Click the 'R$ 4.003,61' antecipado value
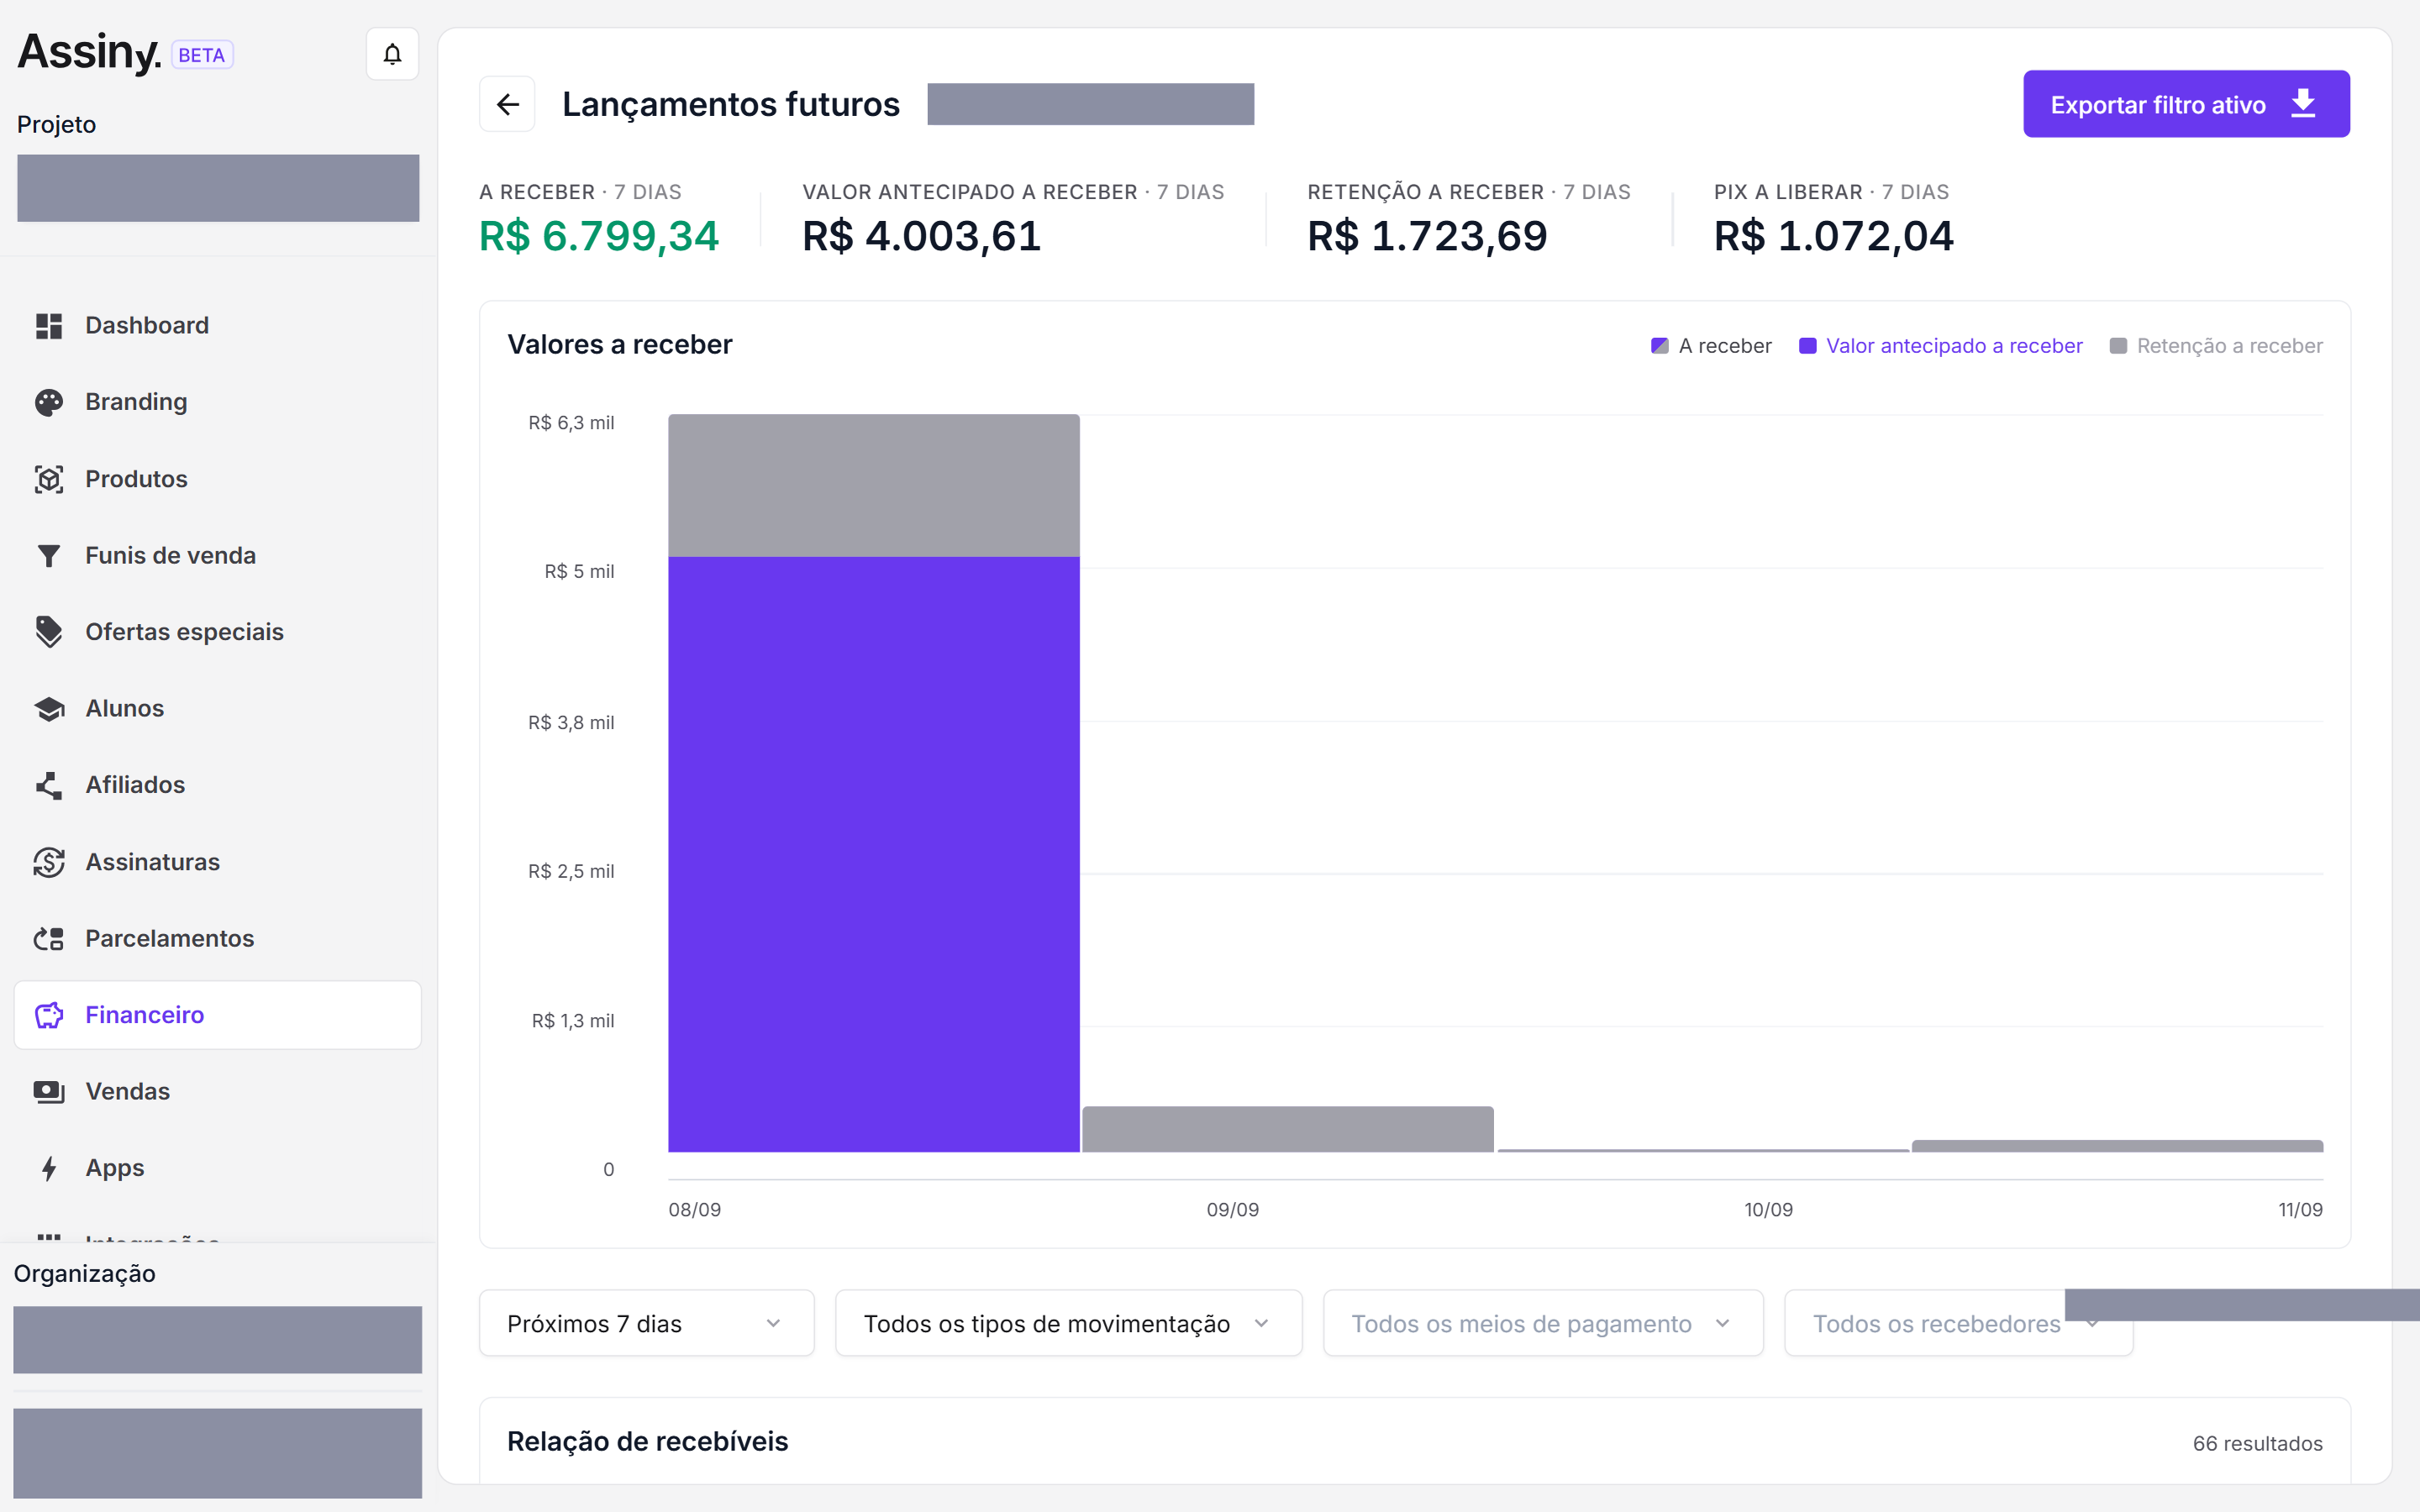The width and height of the screenshot is (2420, 1512). tap(922, 236)
